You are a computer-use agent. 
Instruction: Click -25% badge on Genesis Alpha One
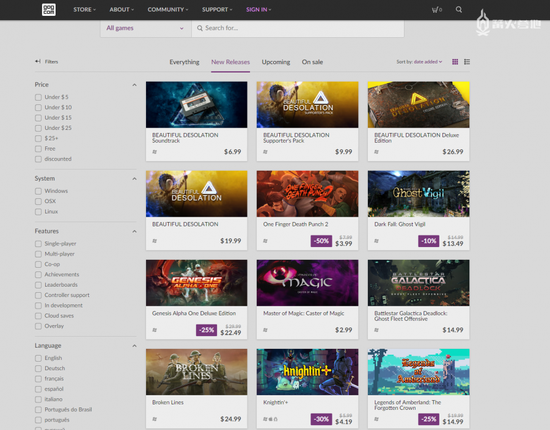tap(206, 330)
